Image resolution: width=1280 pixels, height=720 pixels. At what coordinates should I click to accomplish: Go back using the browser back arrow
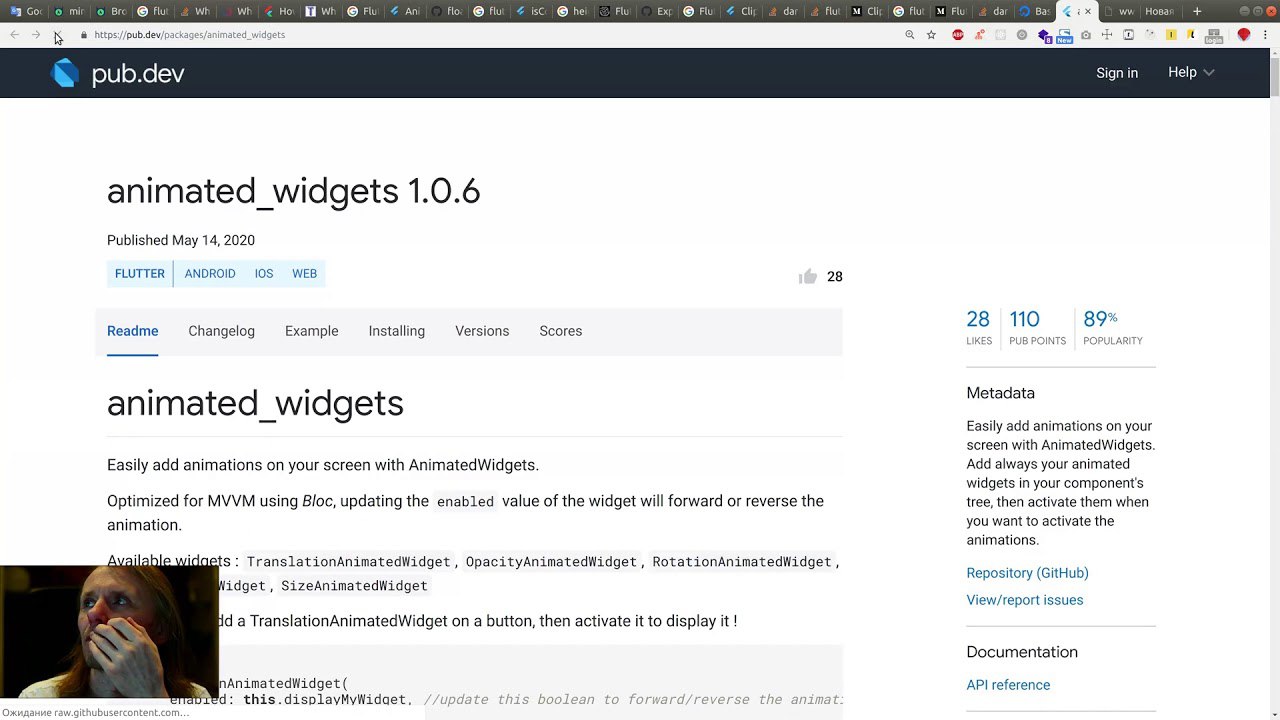(14, 35)
